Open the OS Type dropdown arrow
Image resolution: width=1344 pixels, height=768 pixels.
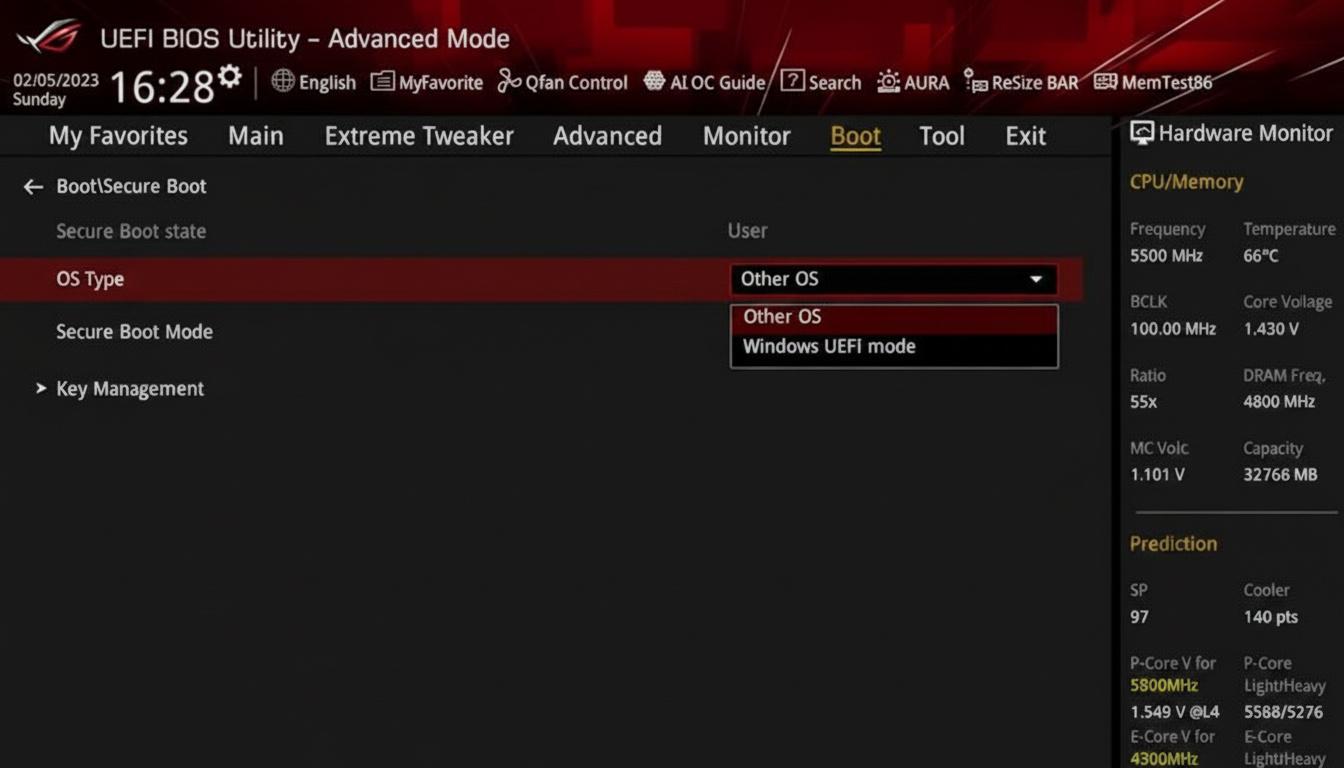(1036, 279)
